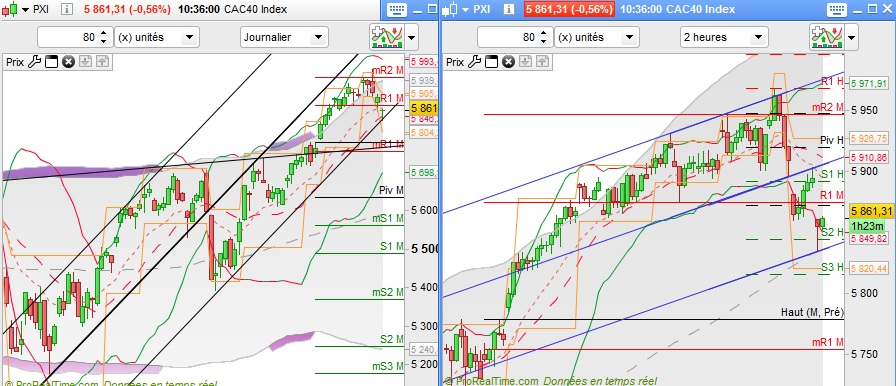Click the Prix label in daily chart
Screen dimensions: 896x386
coord(15,62)
